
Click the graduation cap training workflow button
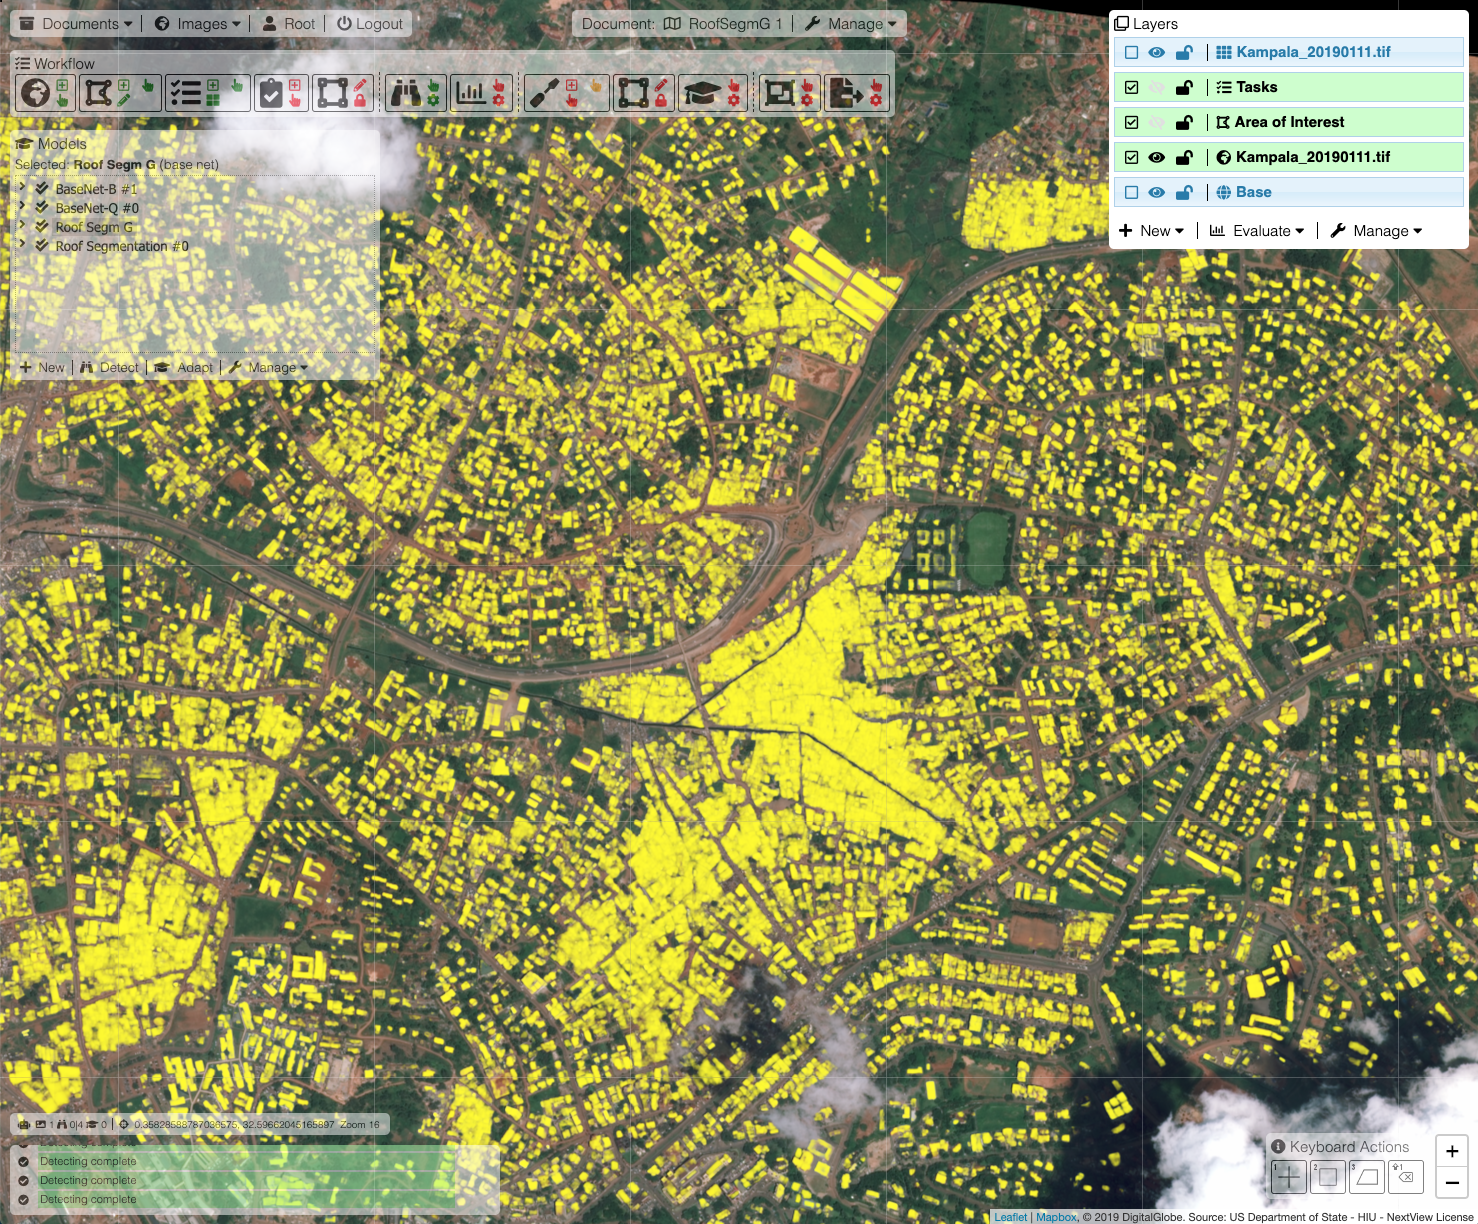[712, 93]
